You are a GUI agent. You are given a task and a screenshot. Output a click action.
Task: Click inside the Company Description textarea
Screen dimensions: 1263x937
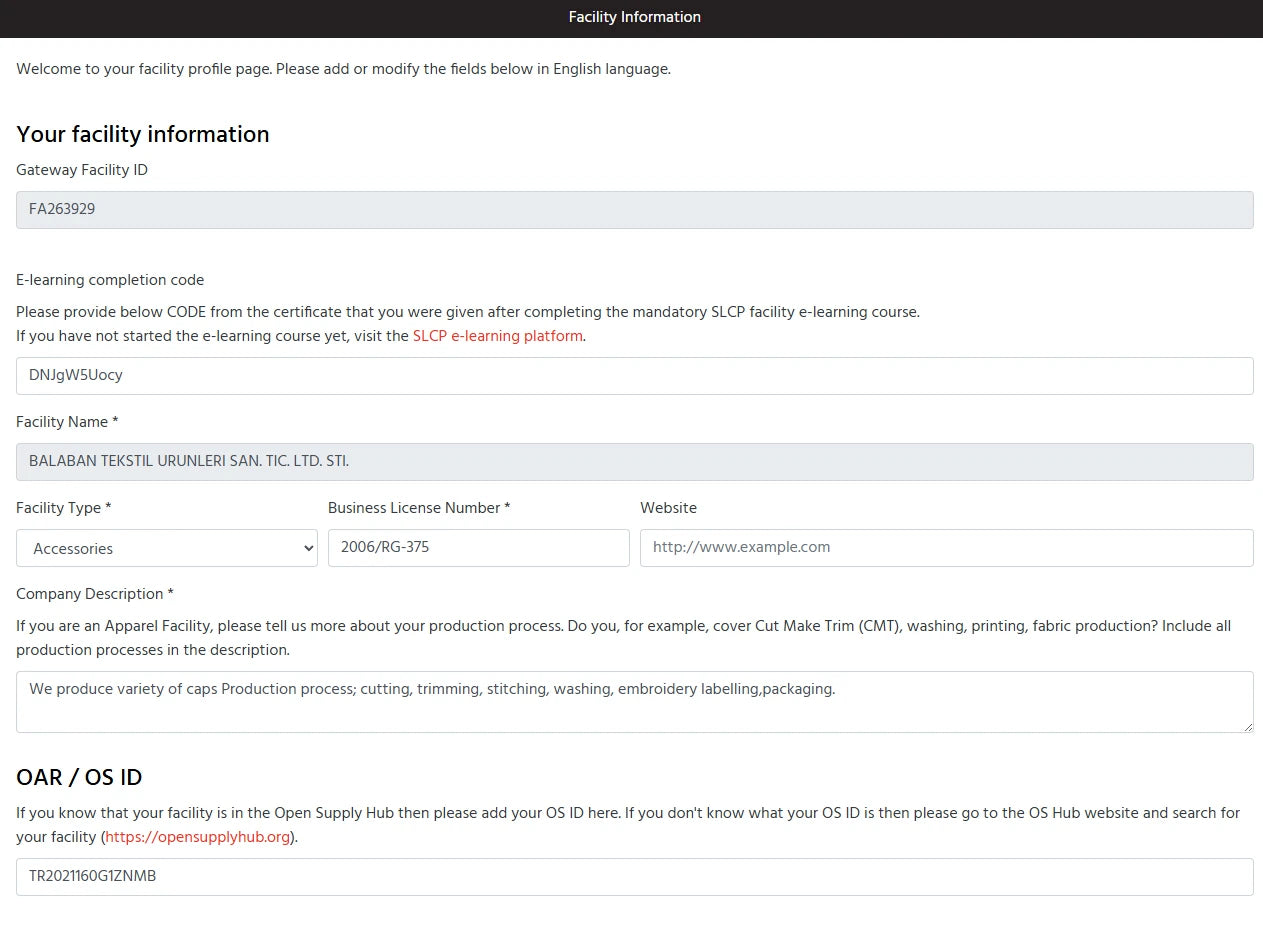634,702
